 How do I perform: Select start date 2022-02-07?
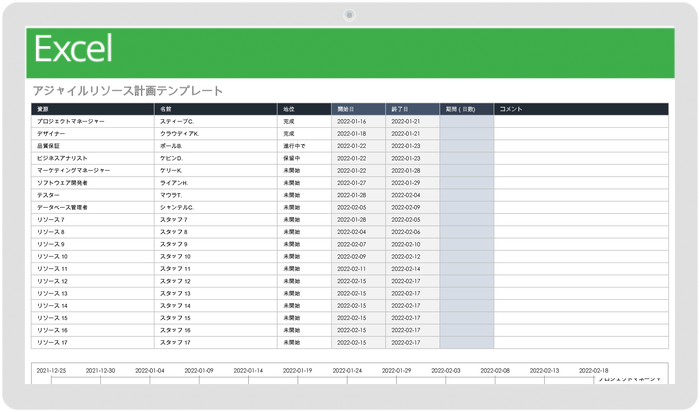pos(358,244)
